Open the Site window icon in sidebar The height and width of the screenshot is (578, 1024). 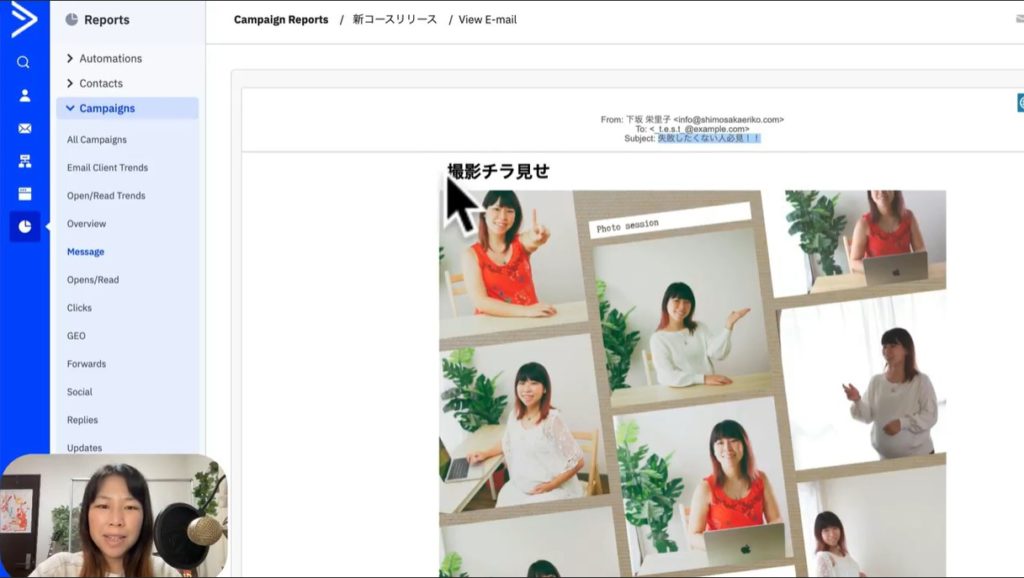(x=24, y=194)
